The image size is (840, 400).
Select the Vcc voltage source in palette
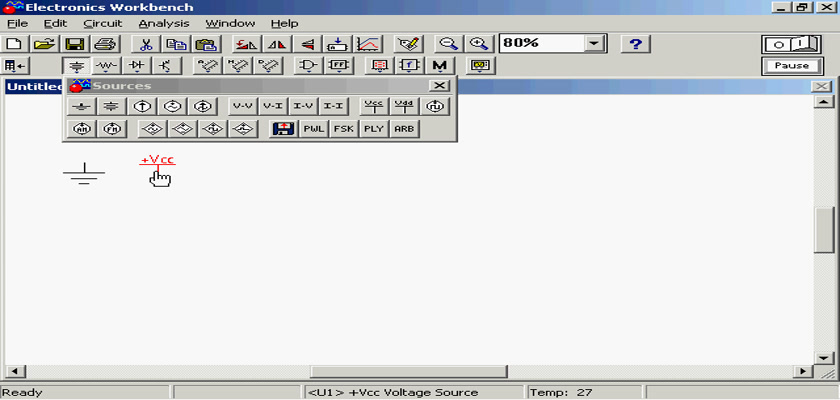tap(374, 107)
